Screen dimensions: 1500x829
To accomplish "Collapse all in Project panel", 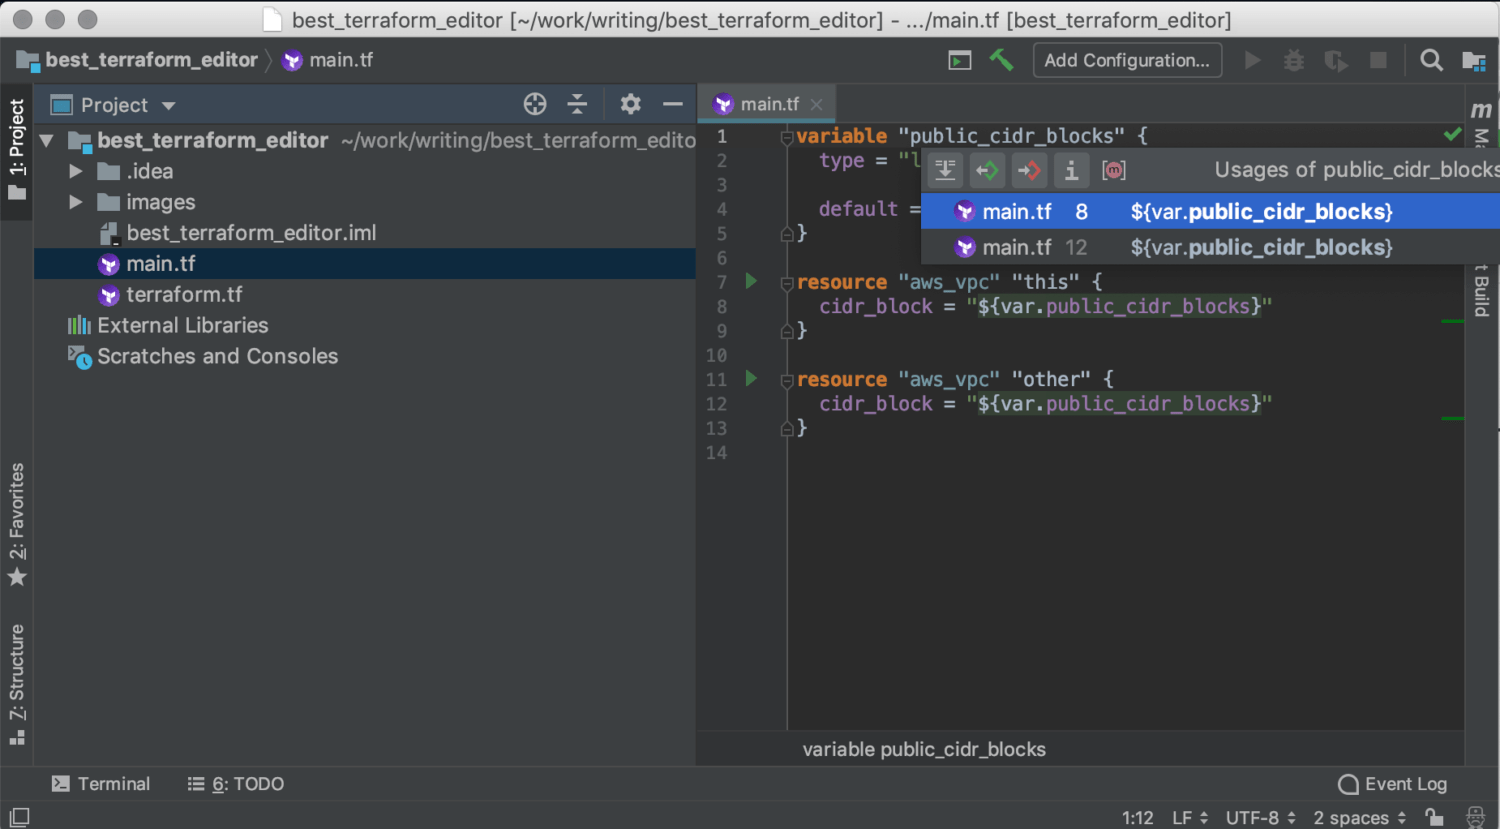I will [577, 104].
